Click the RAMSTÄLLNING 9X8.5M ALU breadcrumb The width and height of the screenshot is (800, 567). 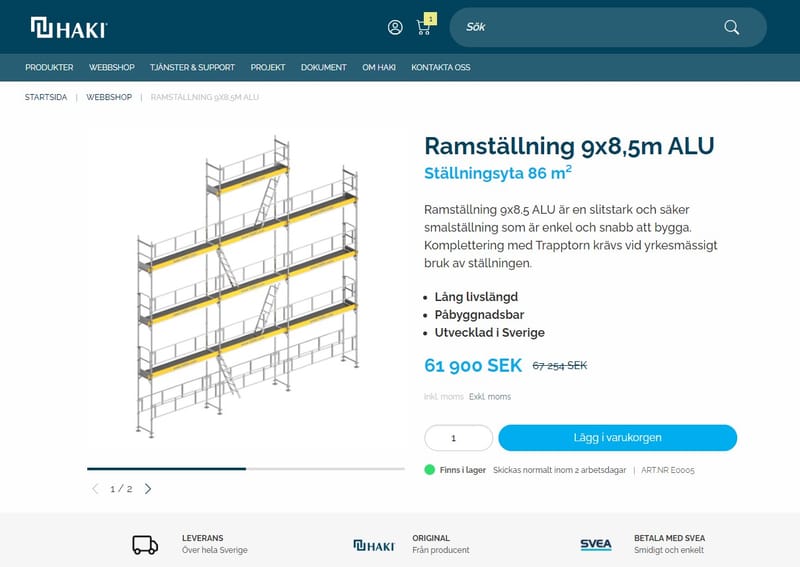point(205,97)
